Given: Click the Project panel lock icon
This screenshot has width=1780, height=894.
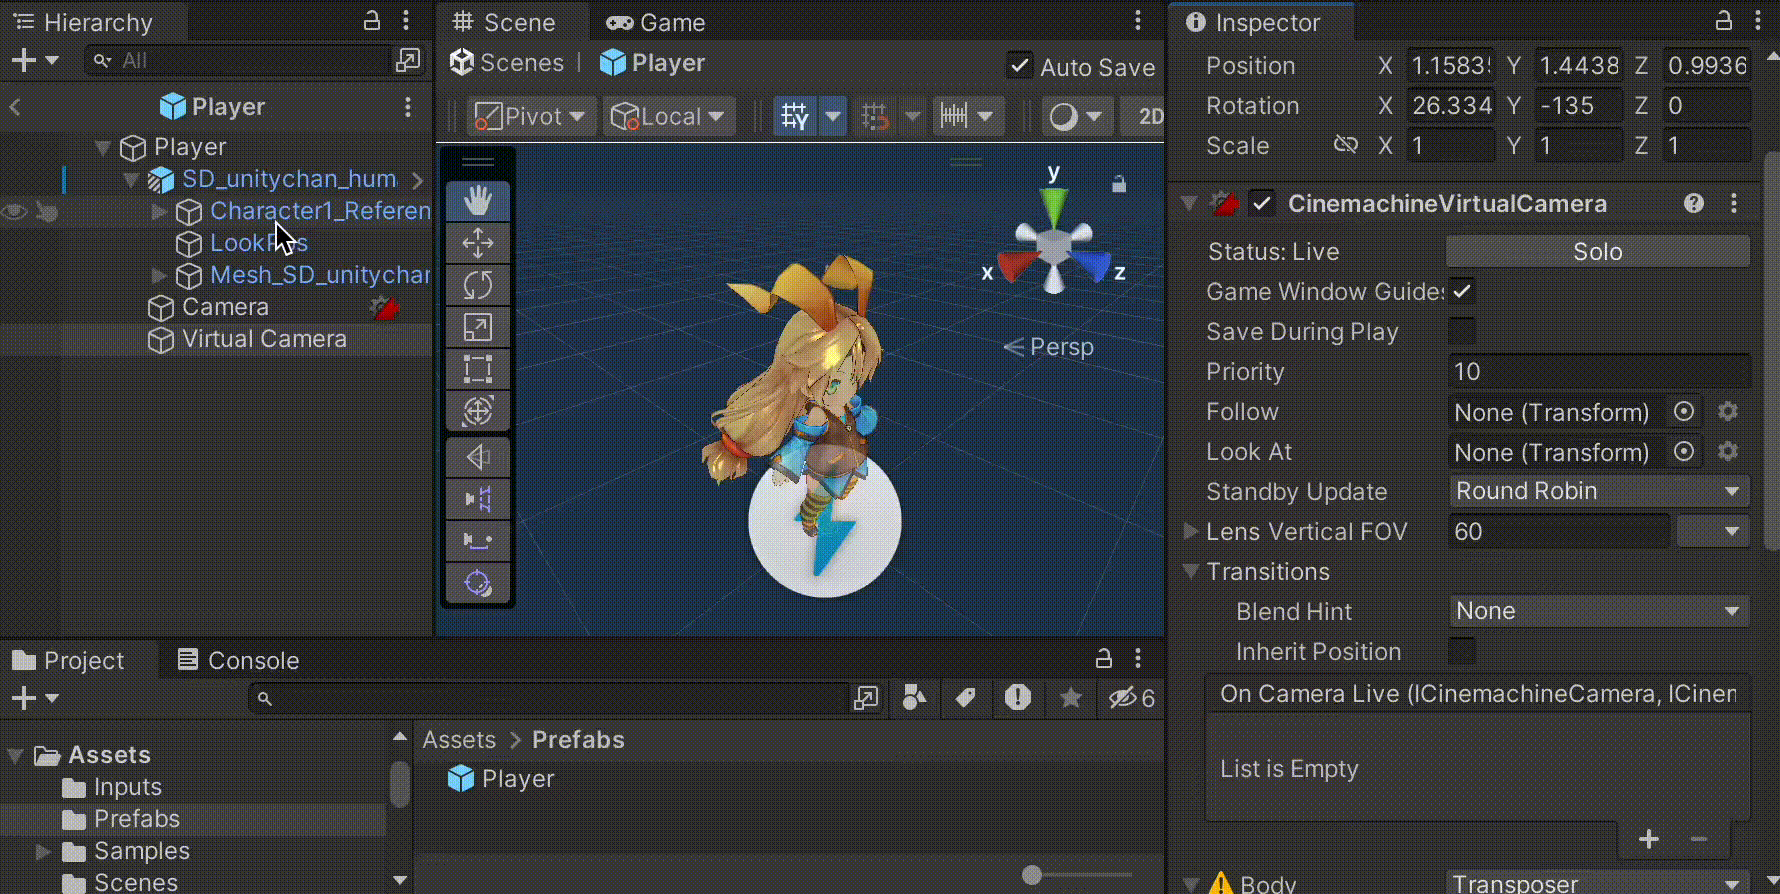Looking at the screenshot, I should pyautogui.click(x=1104, y=658).
